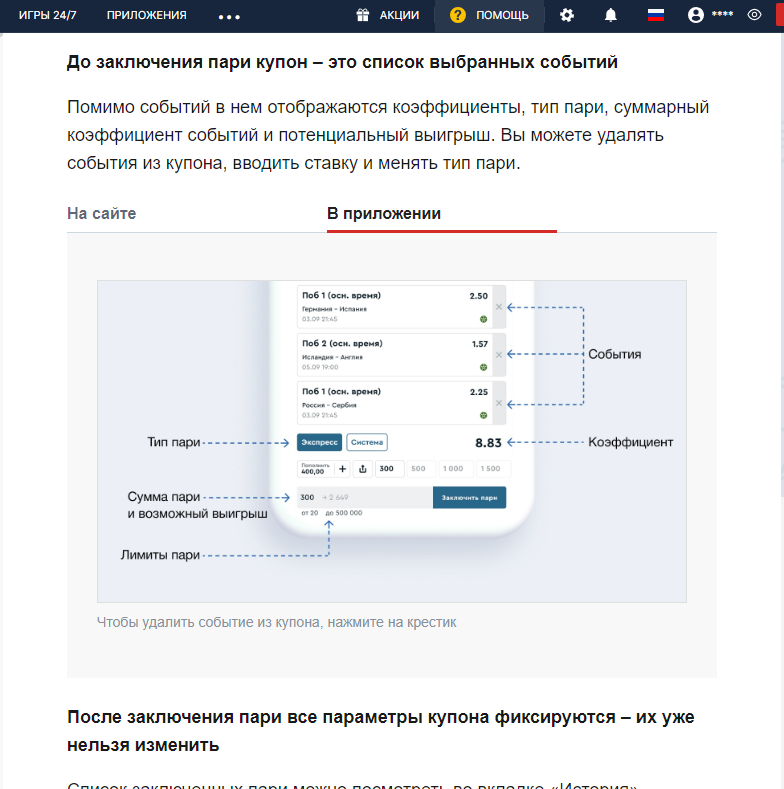Open the user account profile icon
The height and width of the screenshot is (789, 784).
(x=695, y=15)
